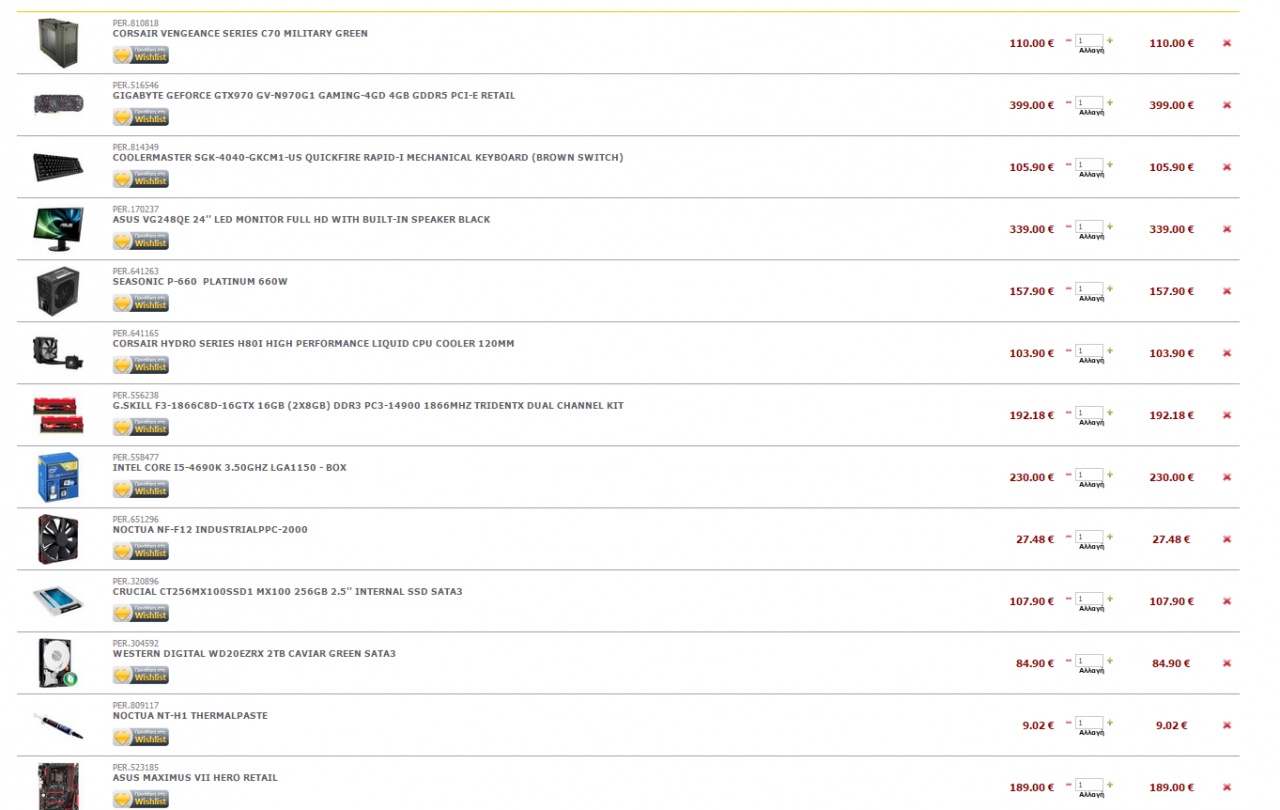
Task: Open the Noctua NT-H1 Thermalpaste link
Action: pos(190,716)
